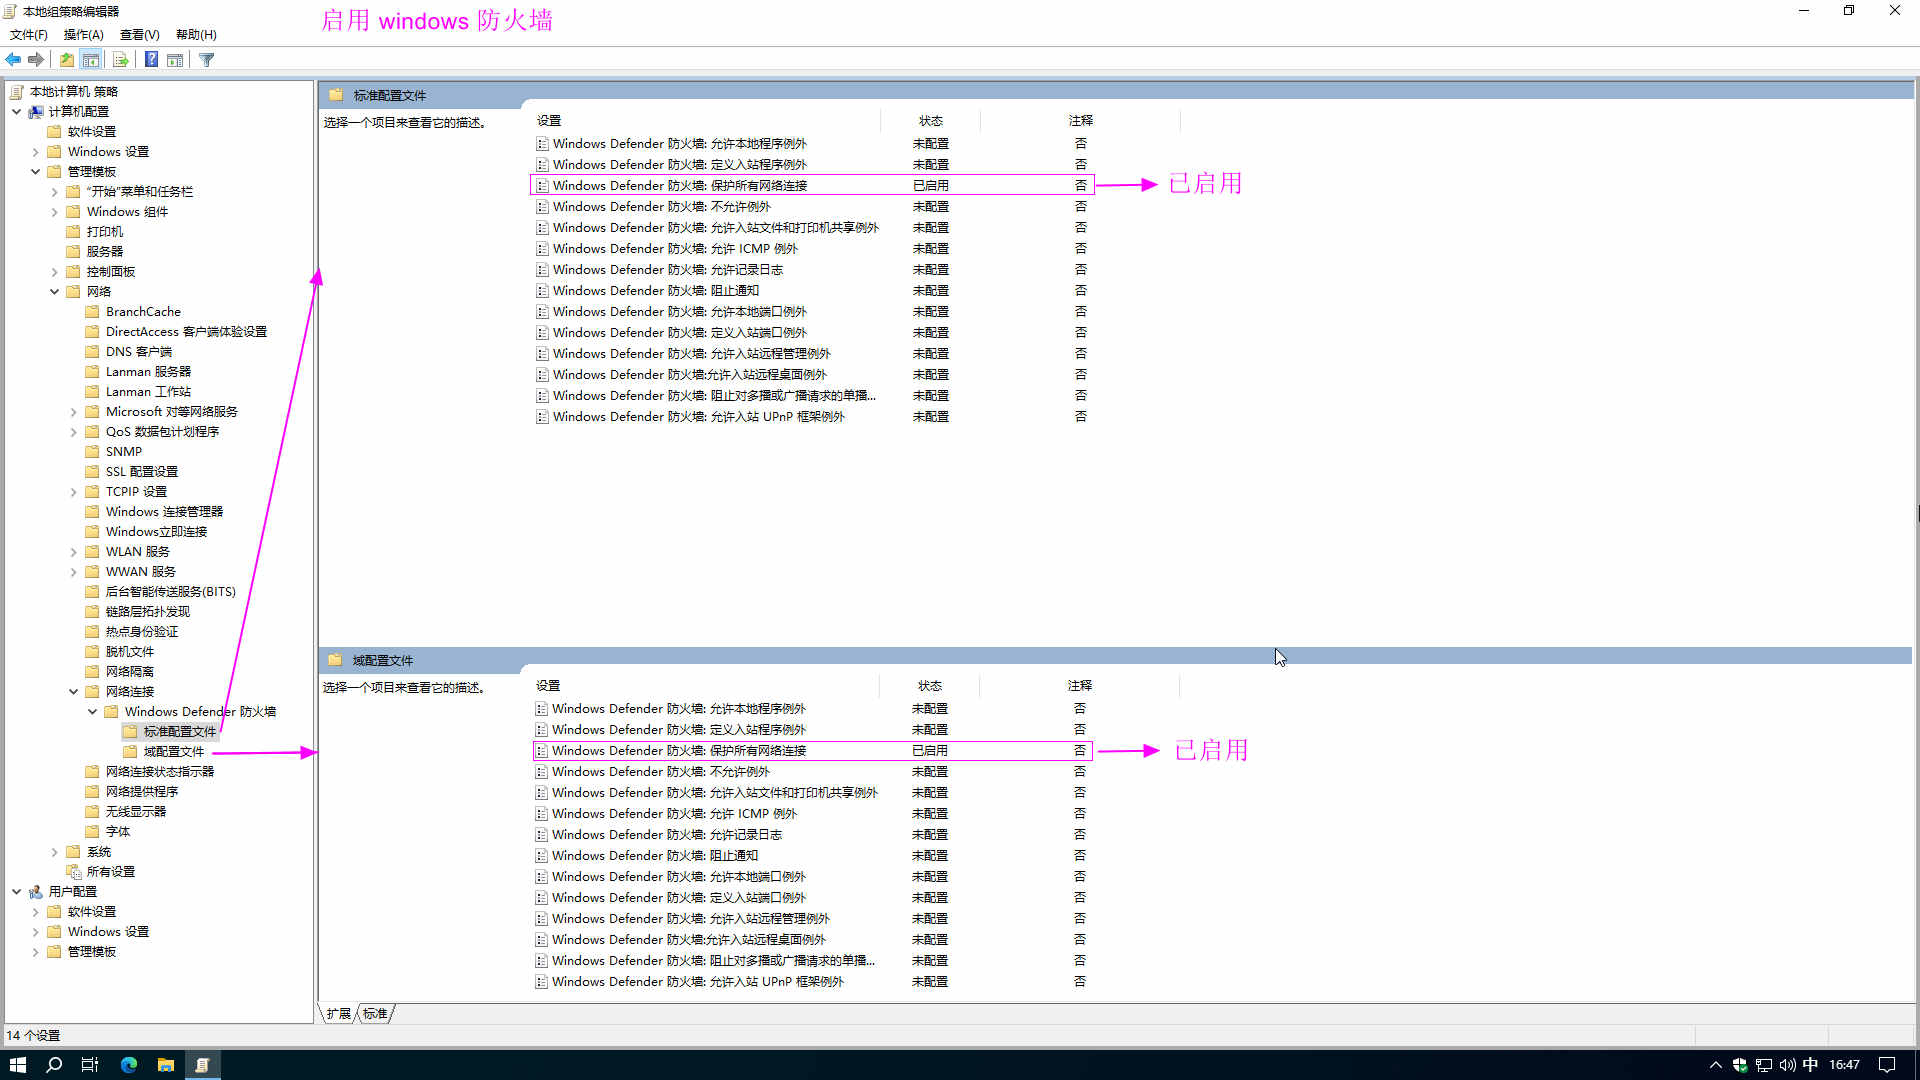Switch to the 扩展 tab
Viewport: 1920px width, 1080px height.
[x=338, y=1013]
